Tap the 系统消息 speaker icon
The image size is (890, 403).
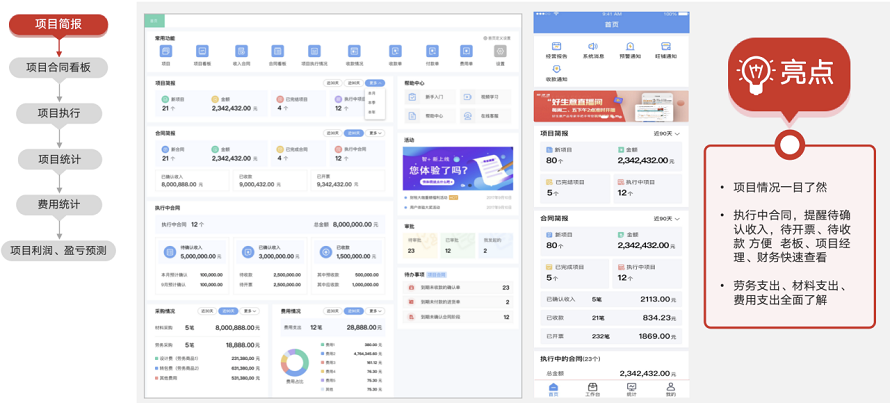[593, 46]
